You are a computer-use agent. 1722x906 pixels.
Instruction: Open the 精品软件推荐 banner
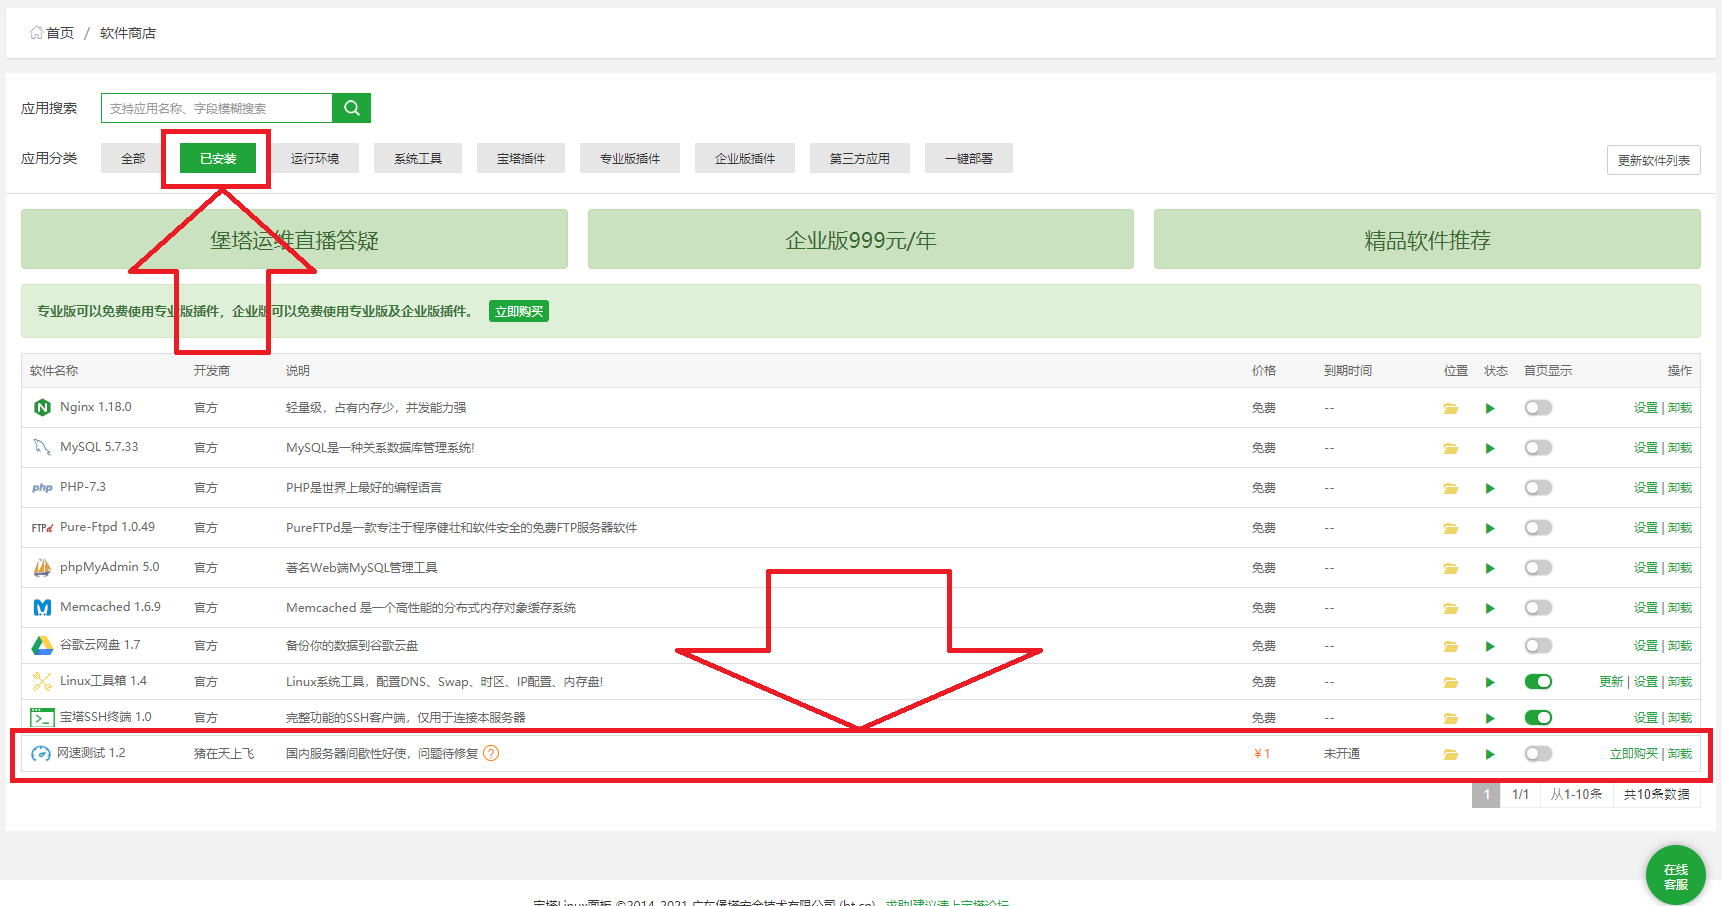pyautogui.click(x=1427, y=239)
